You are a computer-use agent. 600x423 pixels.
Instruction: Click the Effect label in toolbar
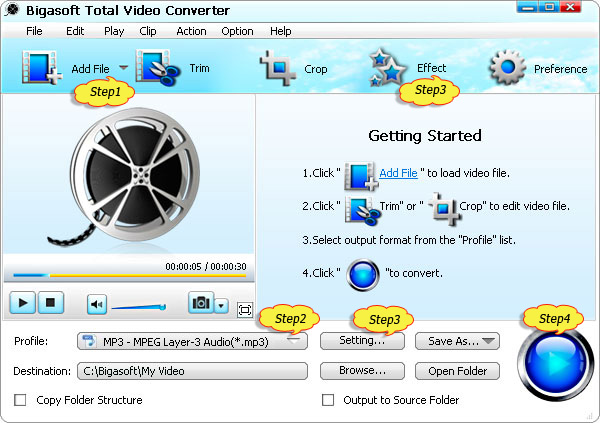coord(431,68)
